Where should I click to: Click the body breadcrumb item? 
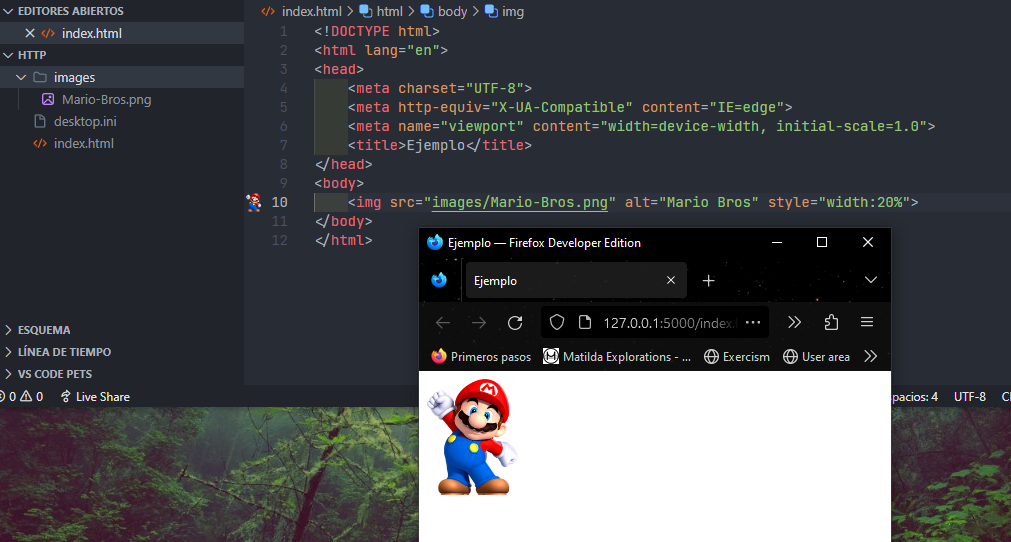pyautogui.click(x=452, y=12)
